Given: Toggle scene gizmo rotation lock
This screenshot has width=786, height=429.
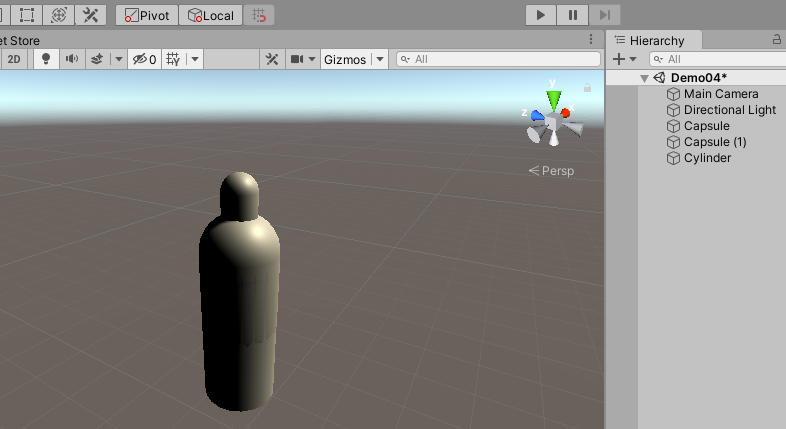Looking at the screenshot, I should [587, 88].
